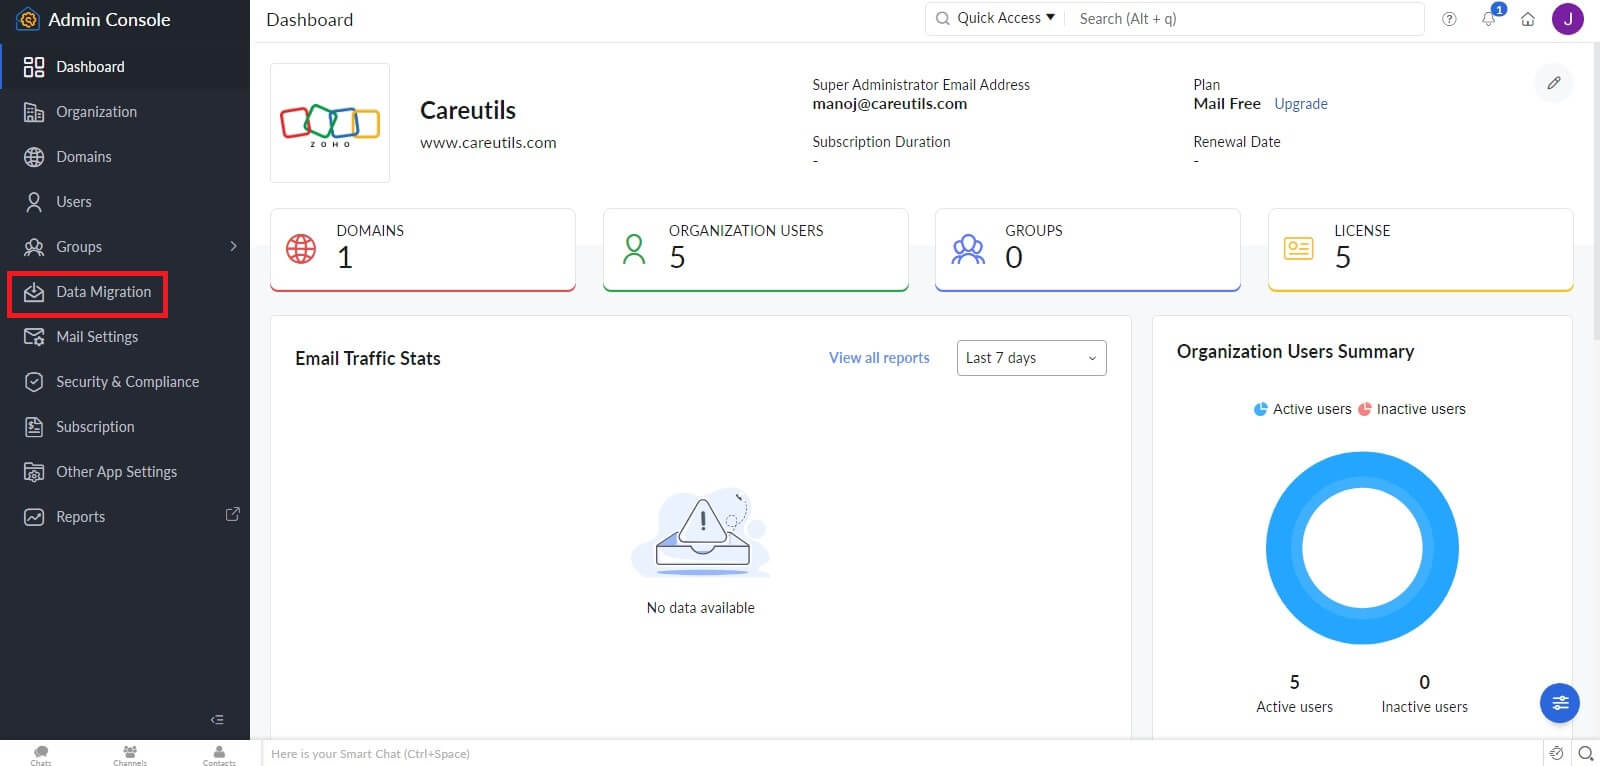Image resolution: width=1600 pixels, height=766 pixels.
Task: Click the Careutils organization name
Action: 468,110
